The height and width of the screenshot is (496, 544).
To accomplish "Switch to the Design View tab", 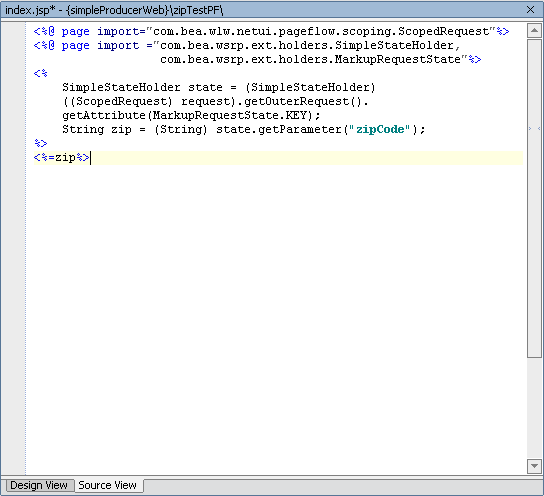I will pos(39,485).
